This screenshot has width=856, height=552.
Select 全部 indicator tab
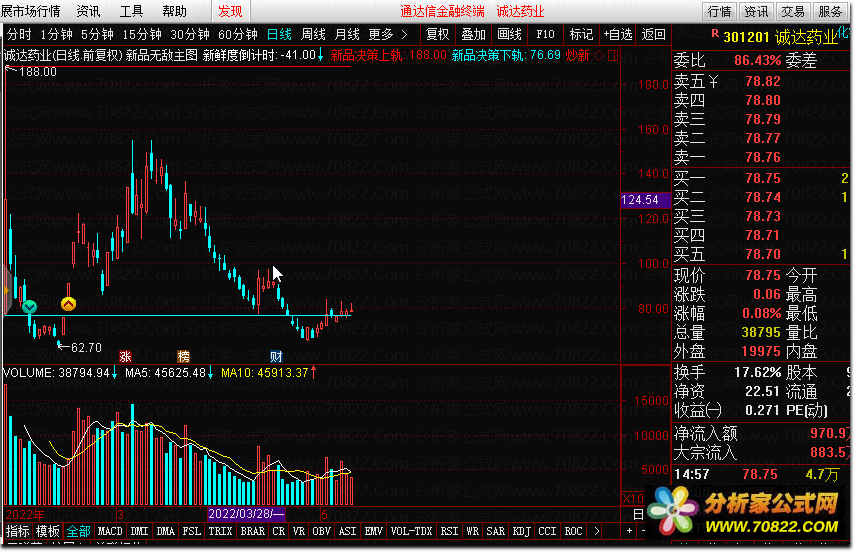(x=79, y=531)
